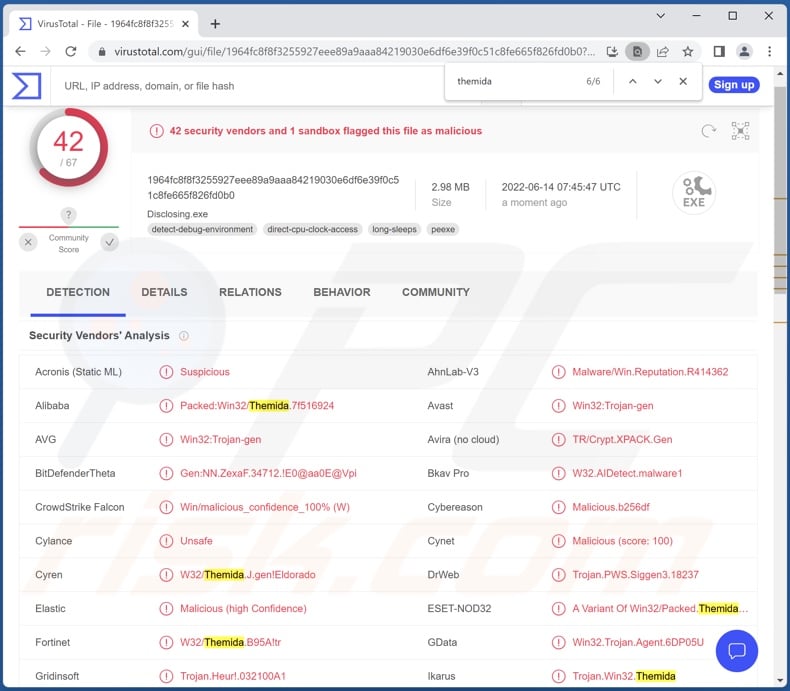Click the reanalyze file icon

pos(708,131)
